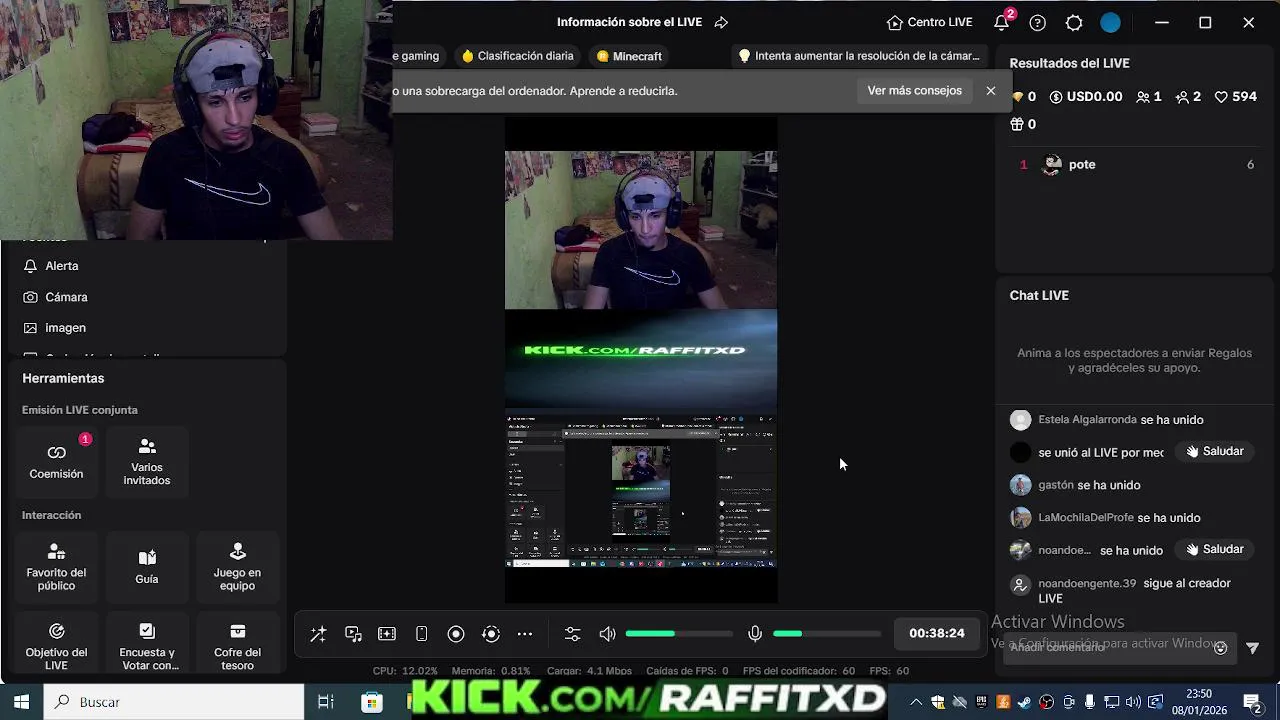Select the Clasificación diaria chip
1280x720 pixels.
click(517, 56)
